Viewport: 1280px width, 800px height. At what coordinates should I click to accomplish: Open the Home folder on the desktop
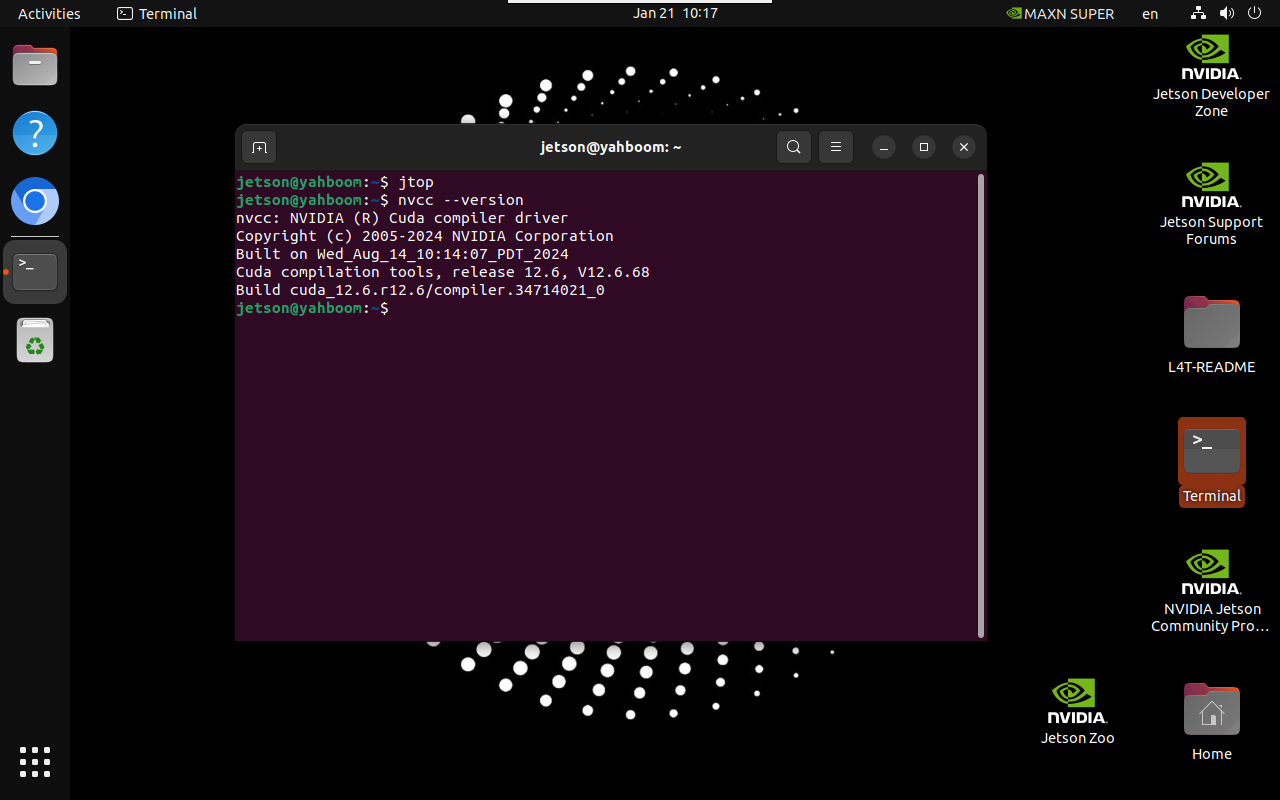pyautogui.click(x=1211, y=722)
